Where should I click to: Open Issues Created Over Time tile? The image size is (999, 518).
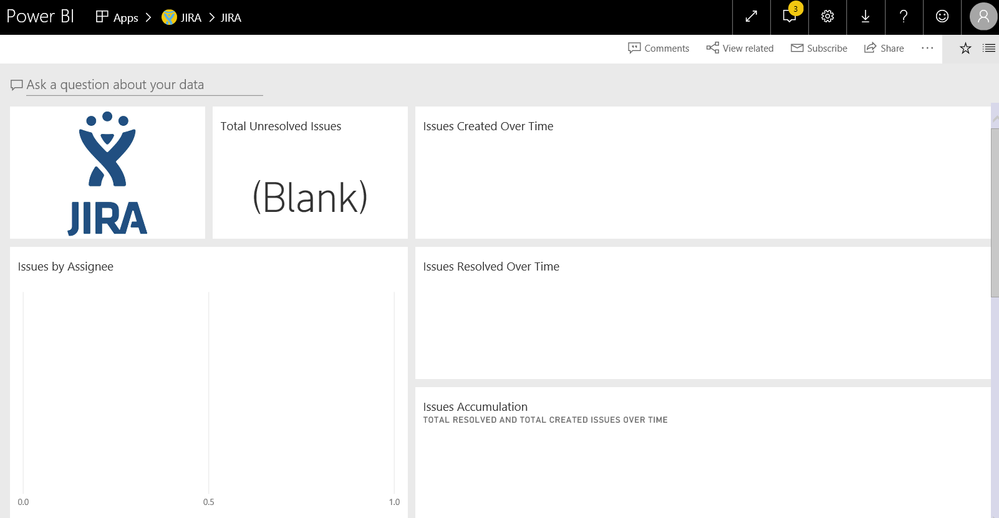[x=703, y=173]
